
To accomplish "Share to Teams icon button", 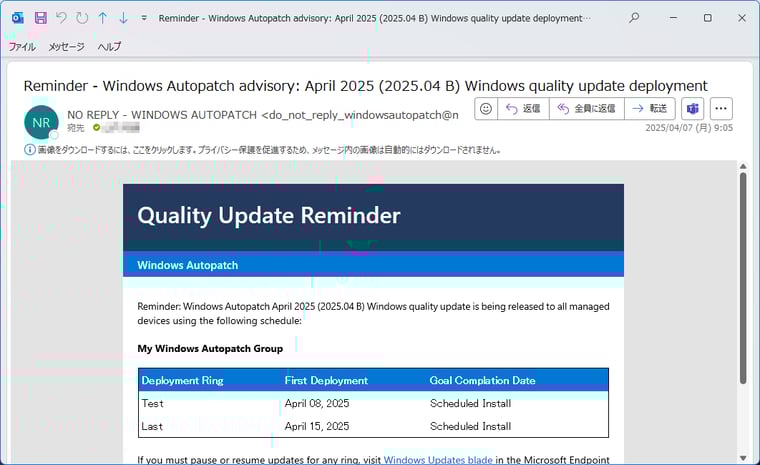I will point(693,109).
